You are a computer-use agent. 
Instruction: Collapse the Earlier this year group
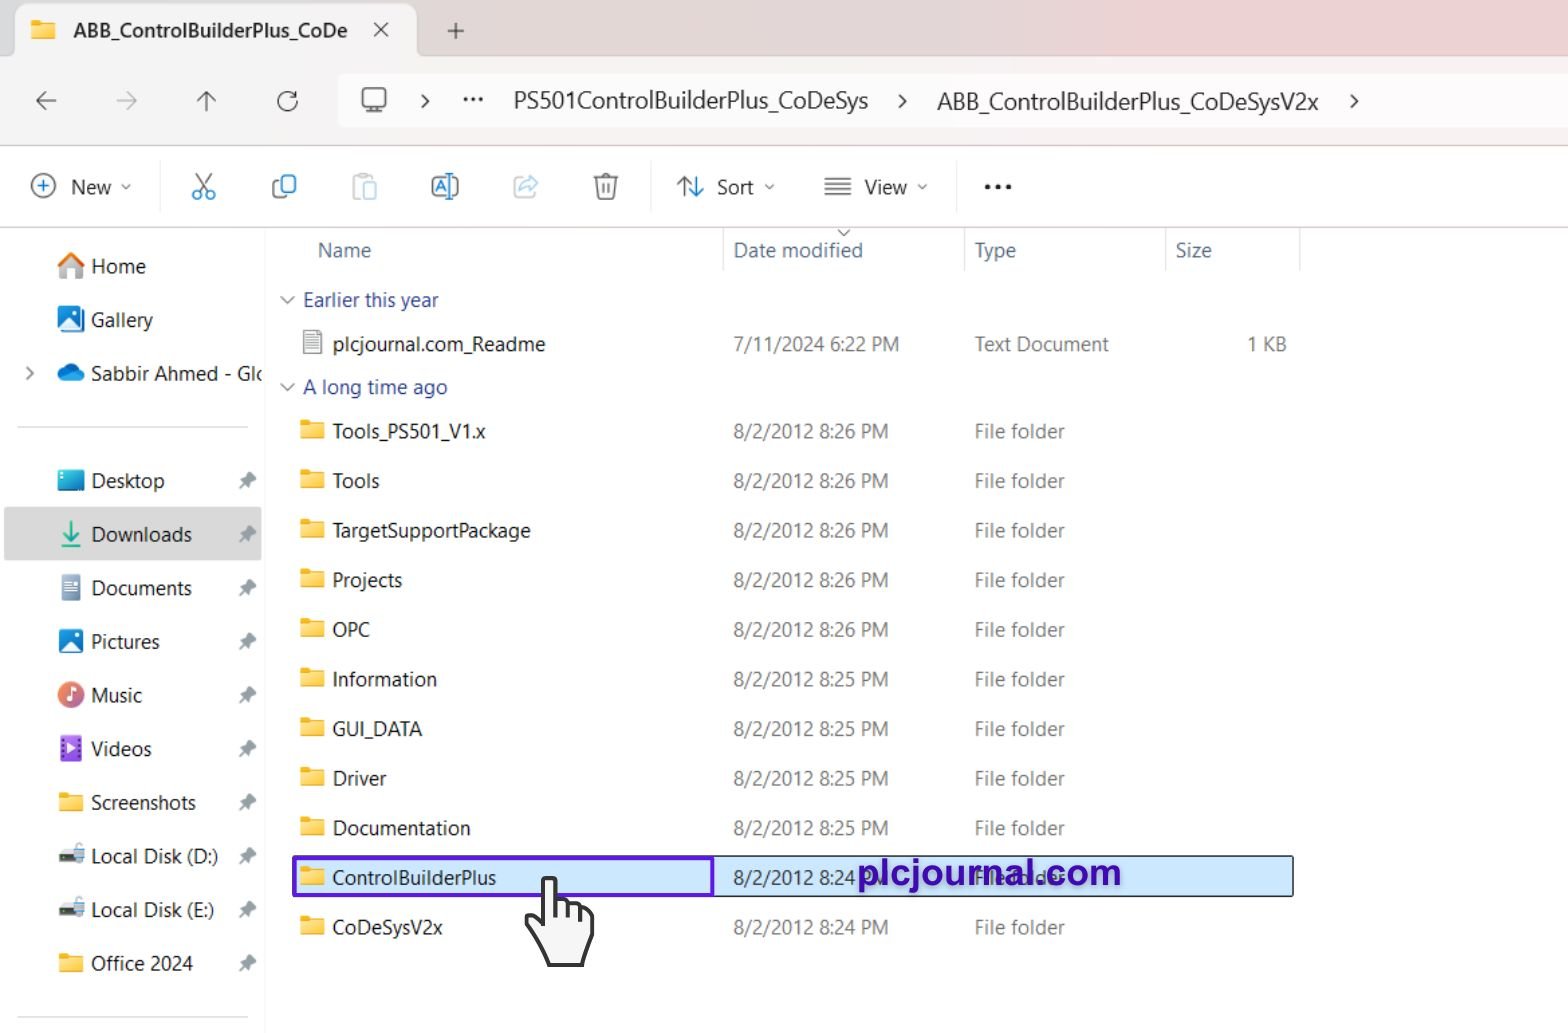click(288, 300)
